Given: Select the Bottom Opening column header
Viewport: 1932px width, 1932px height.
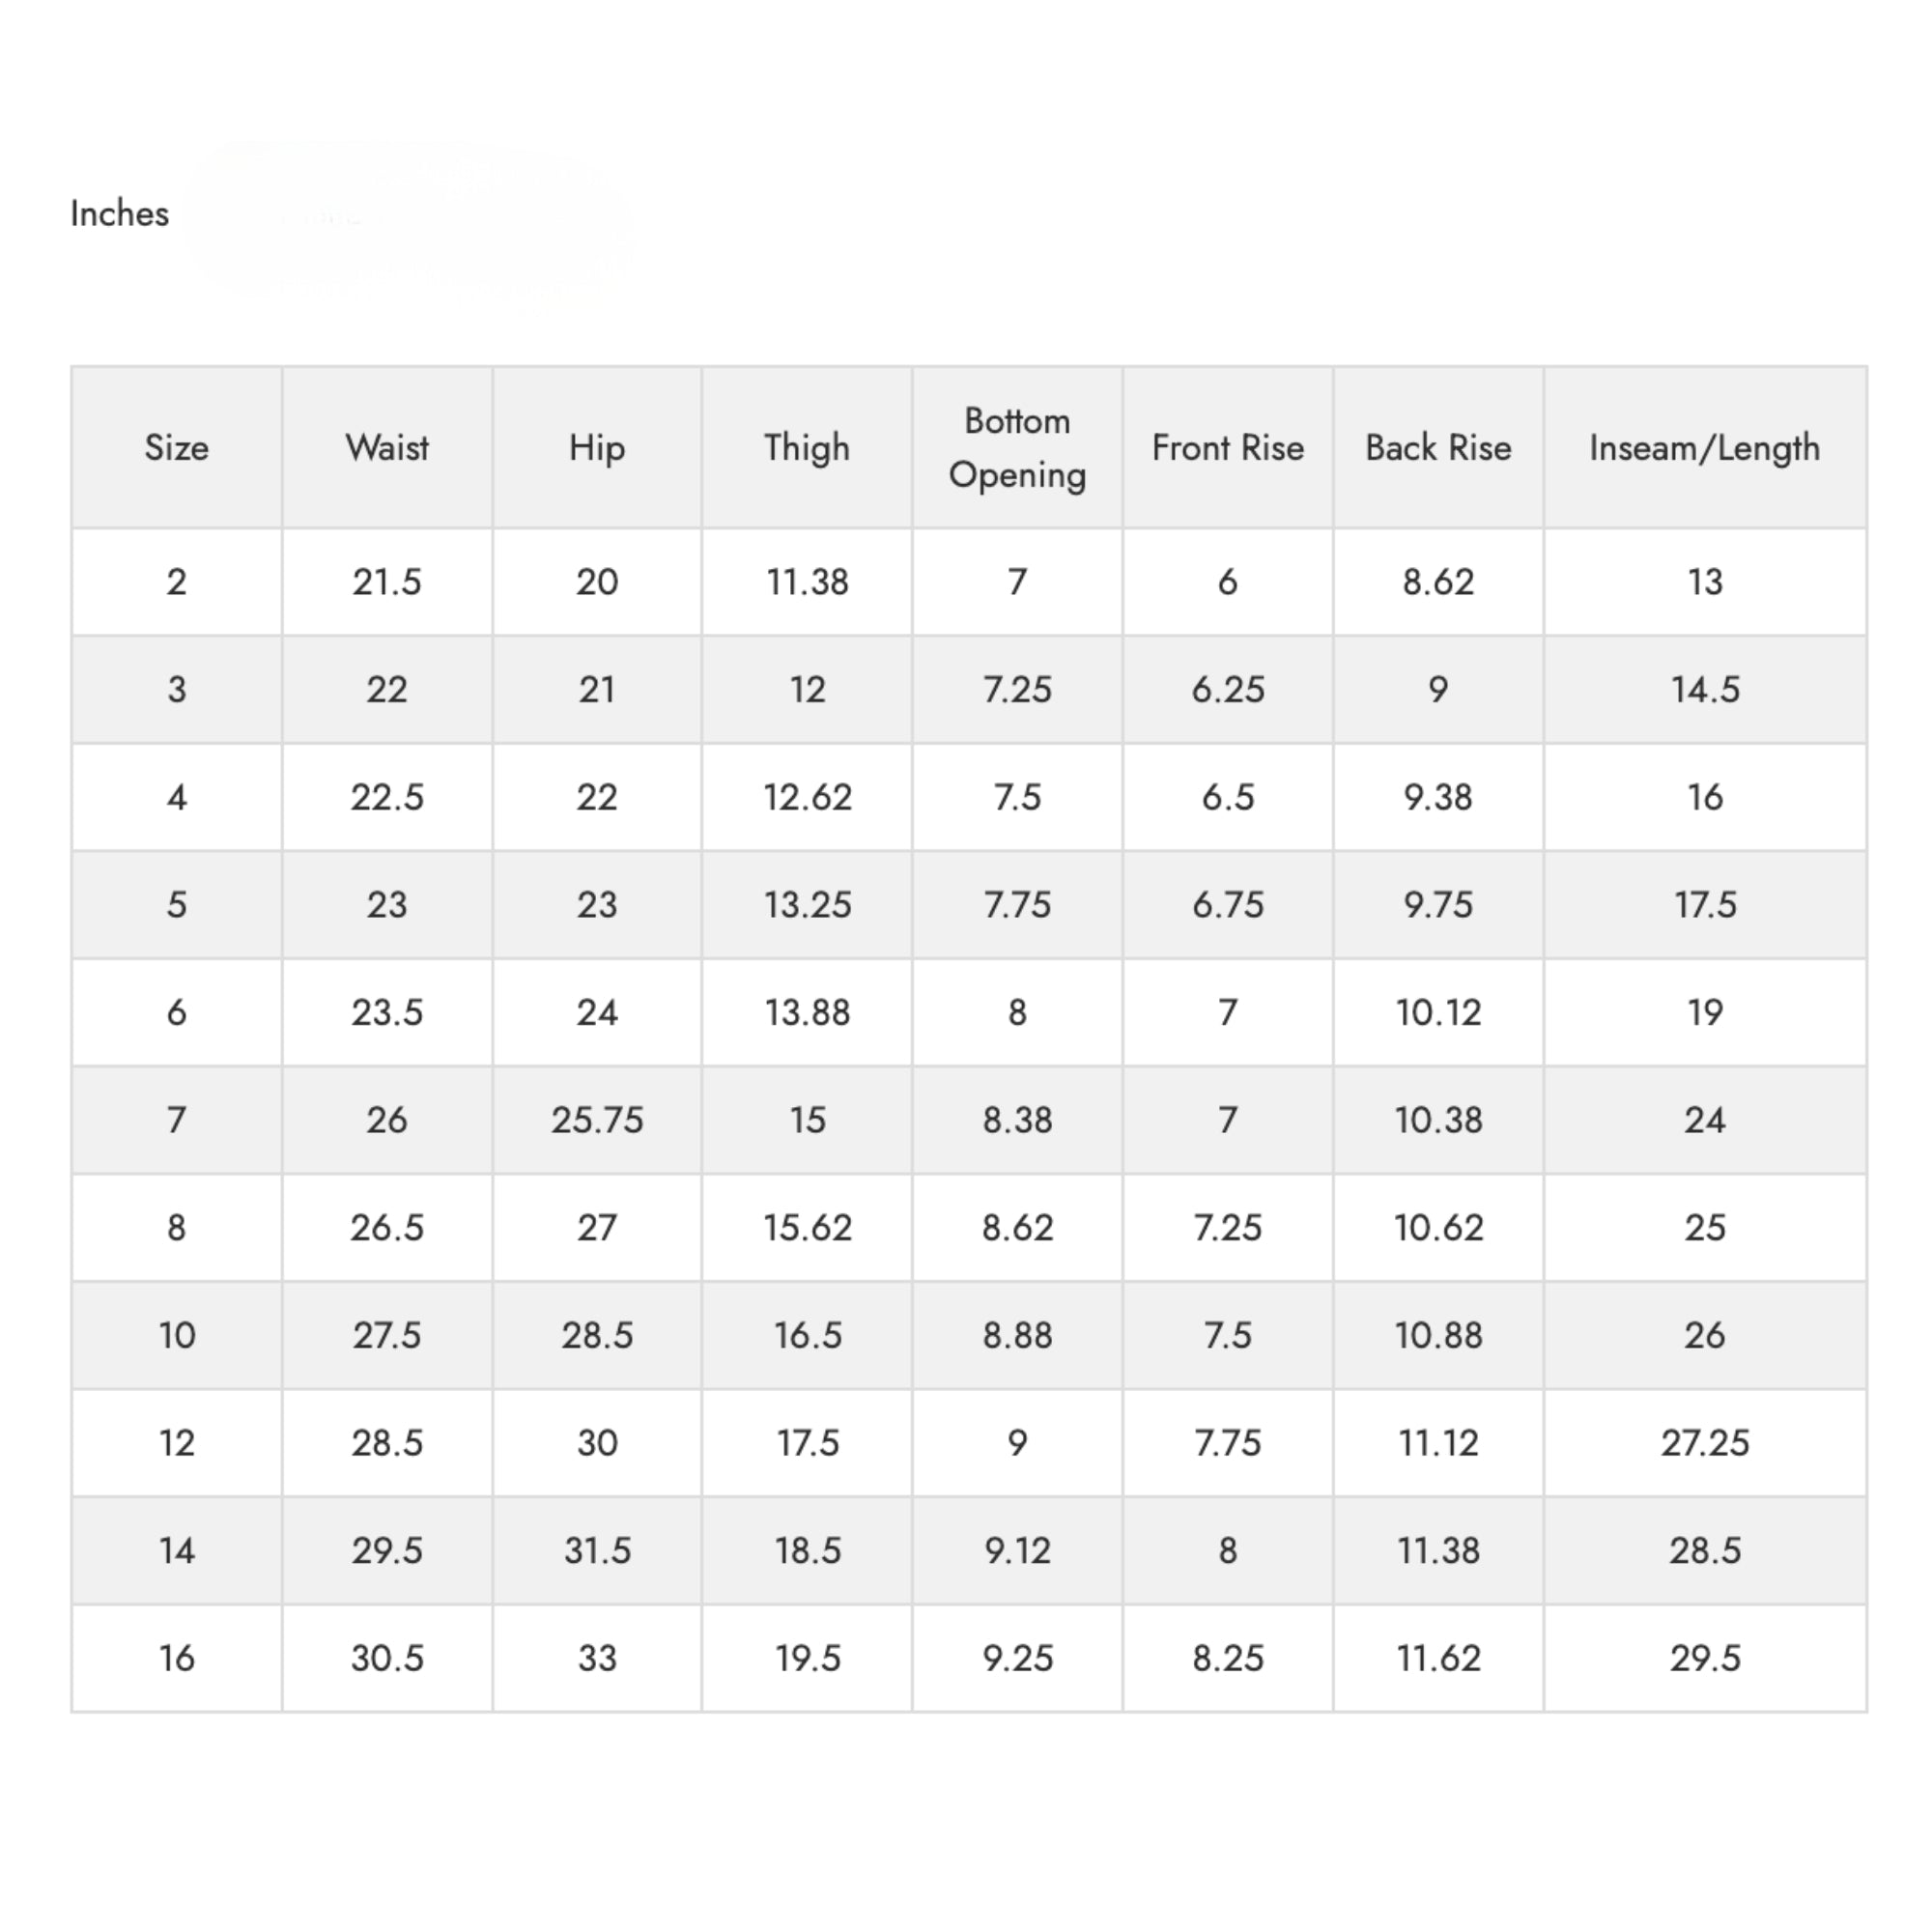Looking at the screenshot, I should (x=1017, y=447).
